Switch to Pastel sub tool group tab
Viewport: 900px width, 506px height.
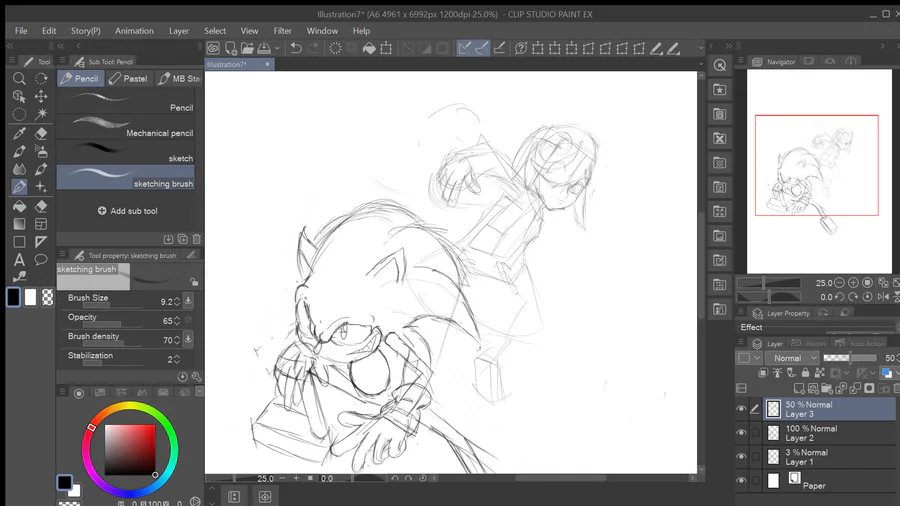tap(129, 79)
